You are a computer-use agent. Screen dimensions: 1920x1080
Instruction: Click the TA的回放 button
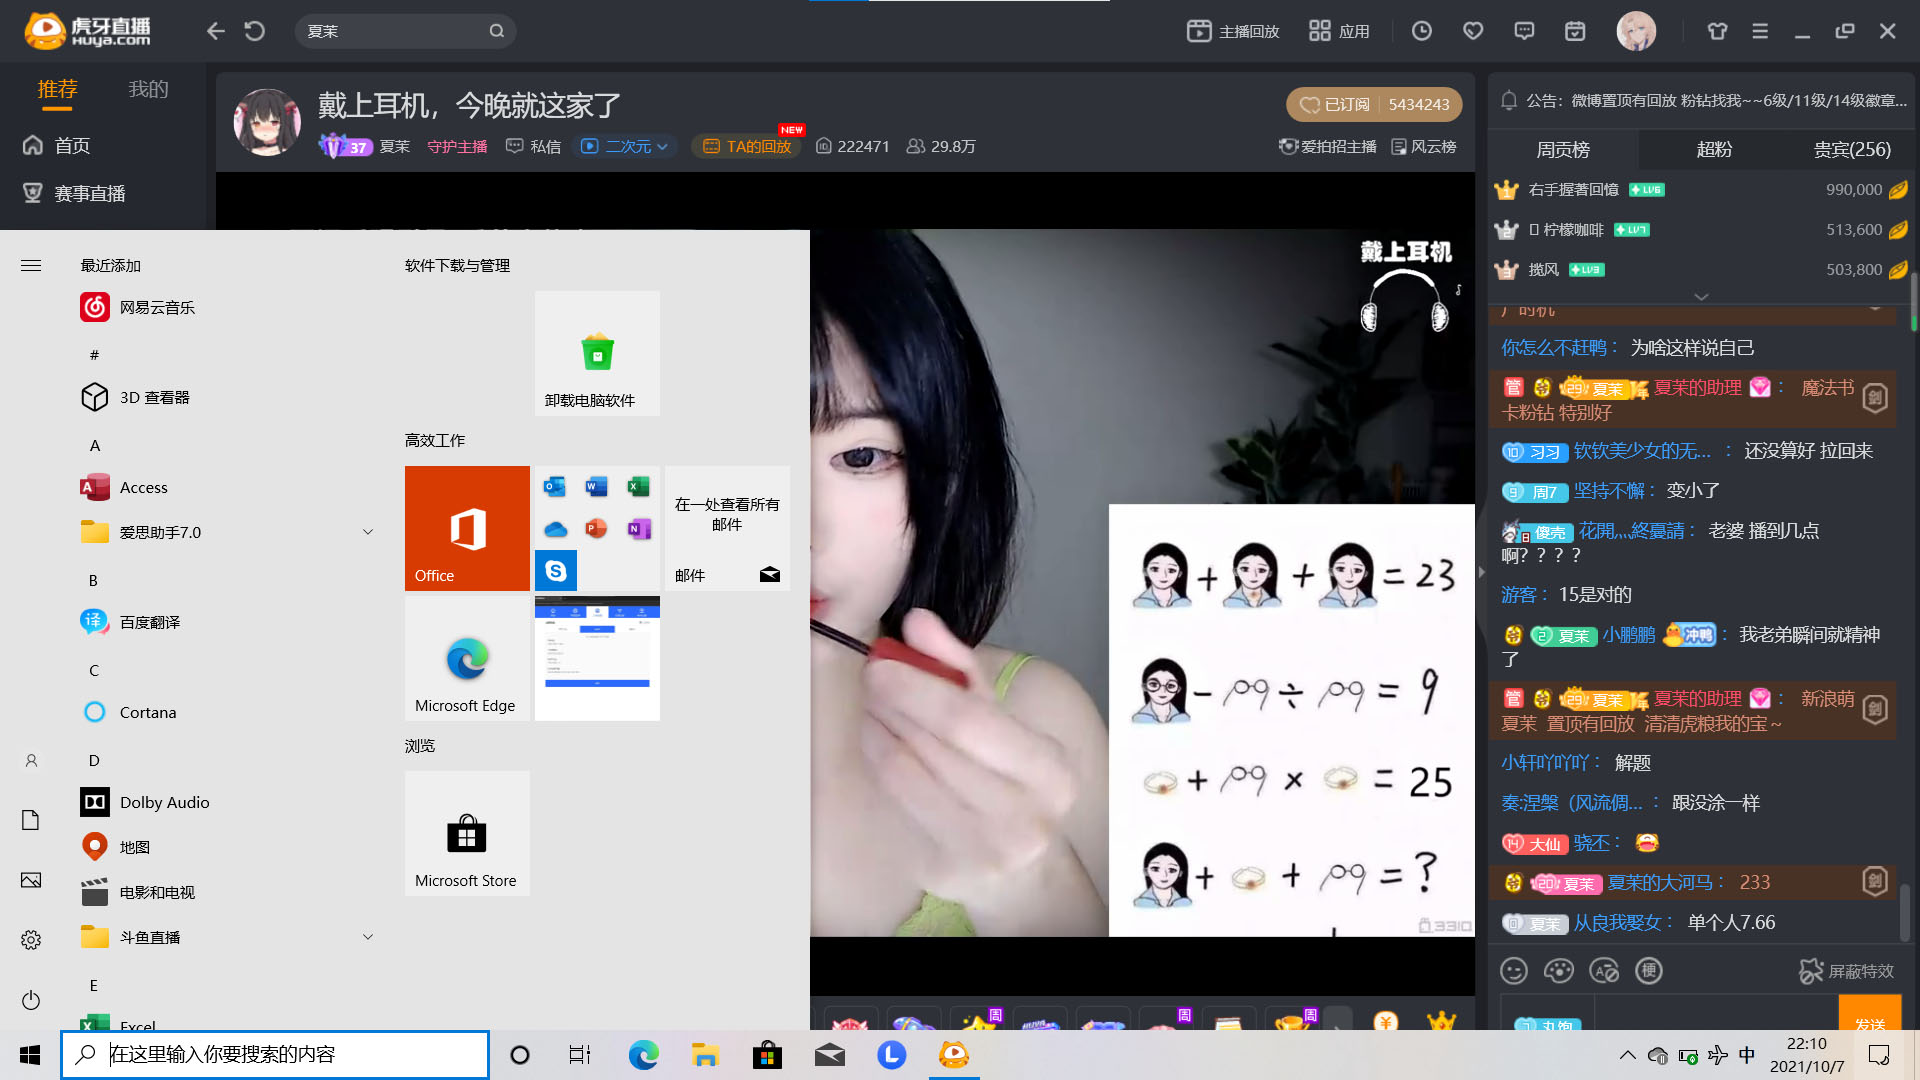[747, 146]
